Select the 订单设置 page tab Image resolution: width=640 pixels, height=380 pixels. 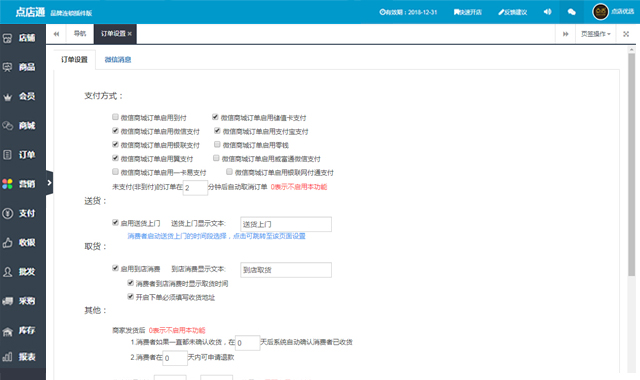tap(113, 34)
